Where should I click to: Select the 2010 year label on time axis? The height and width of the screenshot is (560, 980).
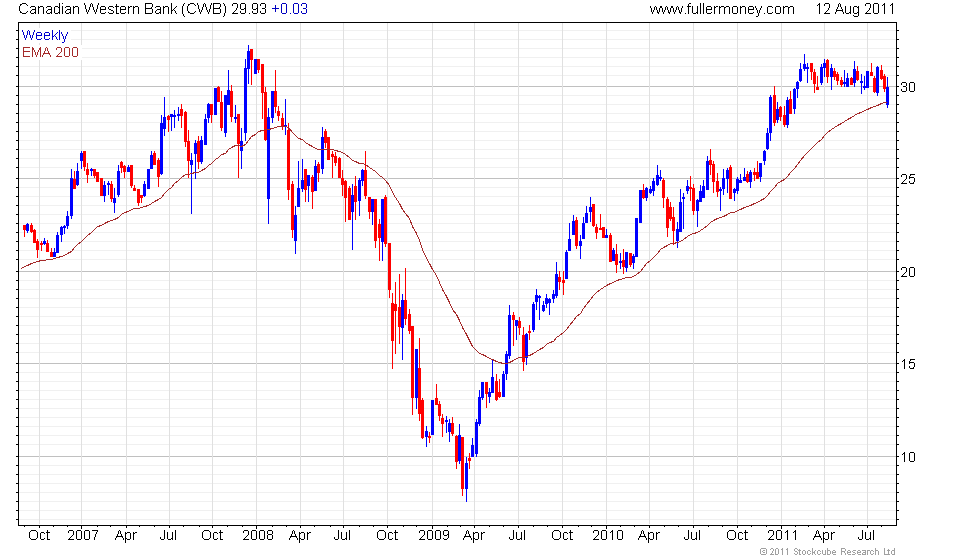coord(608,536)
